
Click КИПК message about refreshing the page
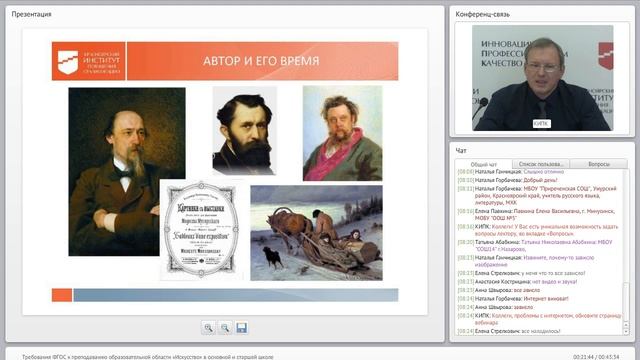click(x=539, y=319)
